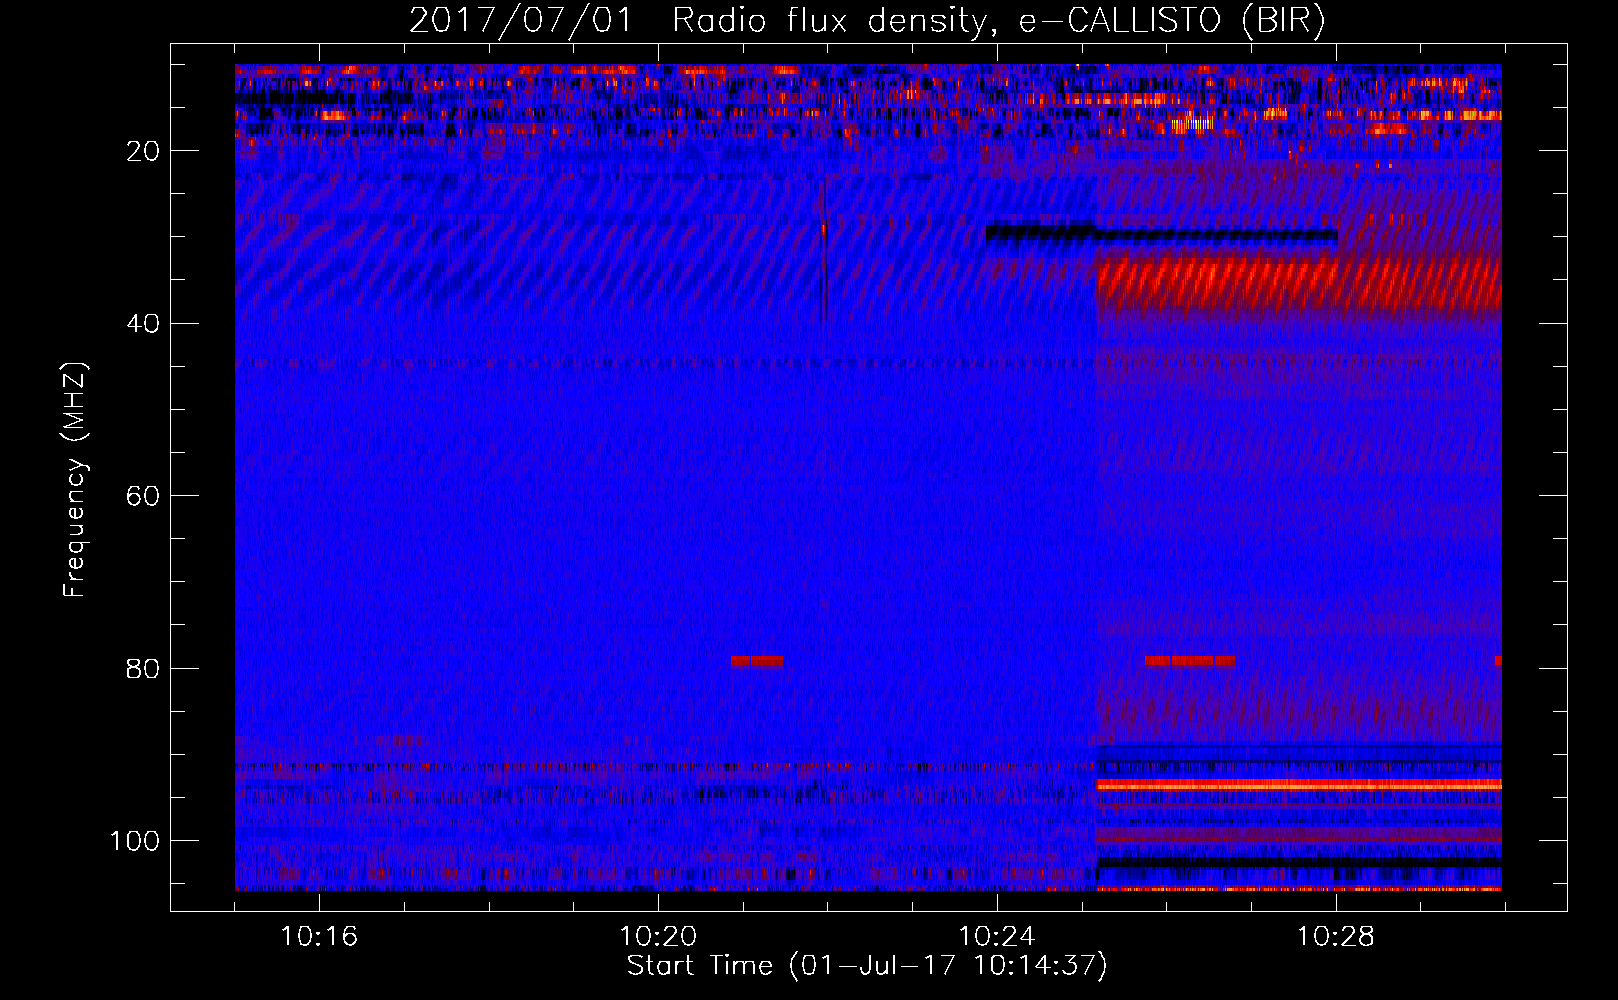Click the 'Start Time (01-Jul-17 10:14:37)' axis label
Screen dimensions: 1618x1000
tap(867, 966)
